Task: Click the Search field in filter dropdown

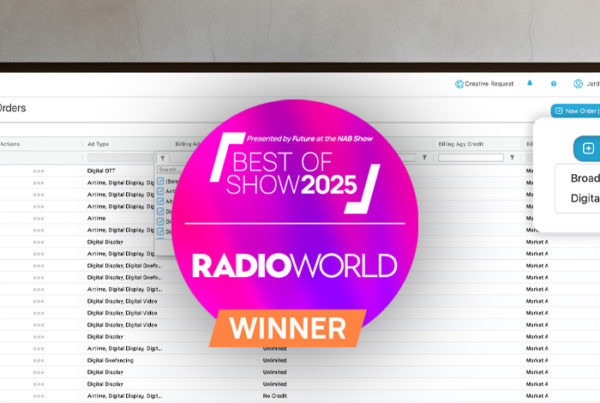Action: [167, 170]
